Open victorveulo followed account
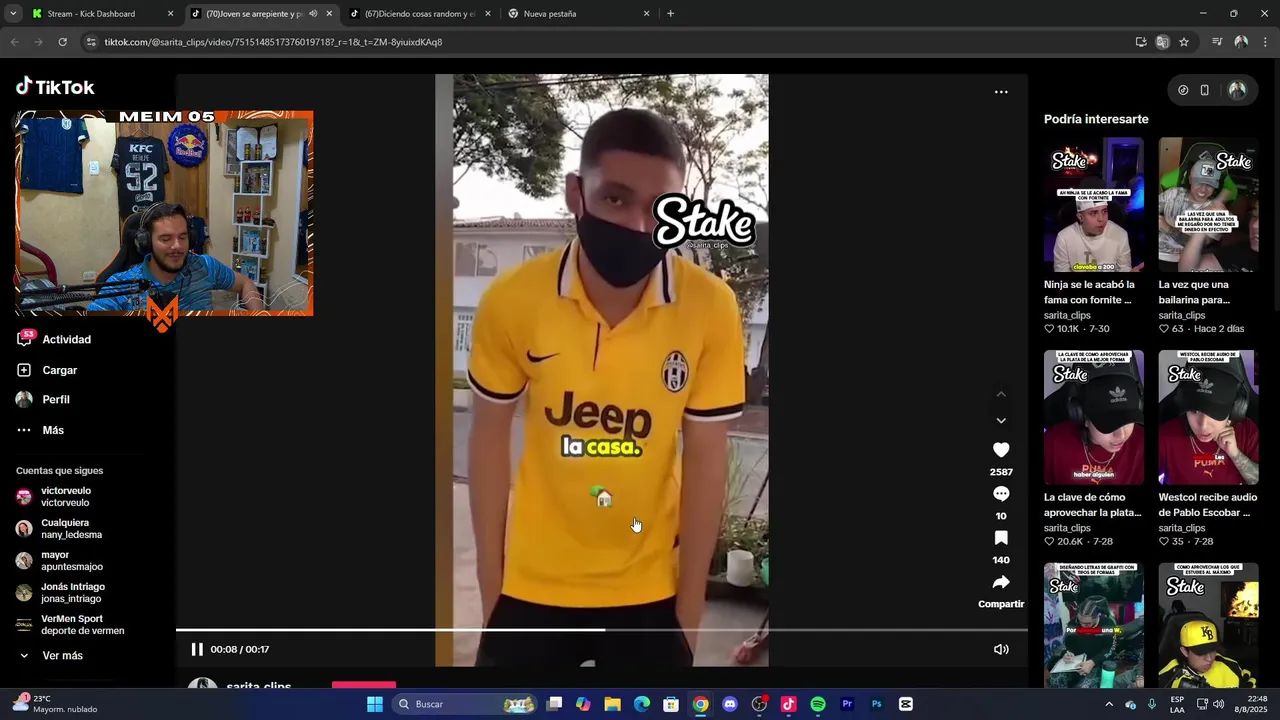The width and height of the screenshot is (1280, 720). [65, 497]
